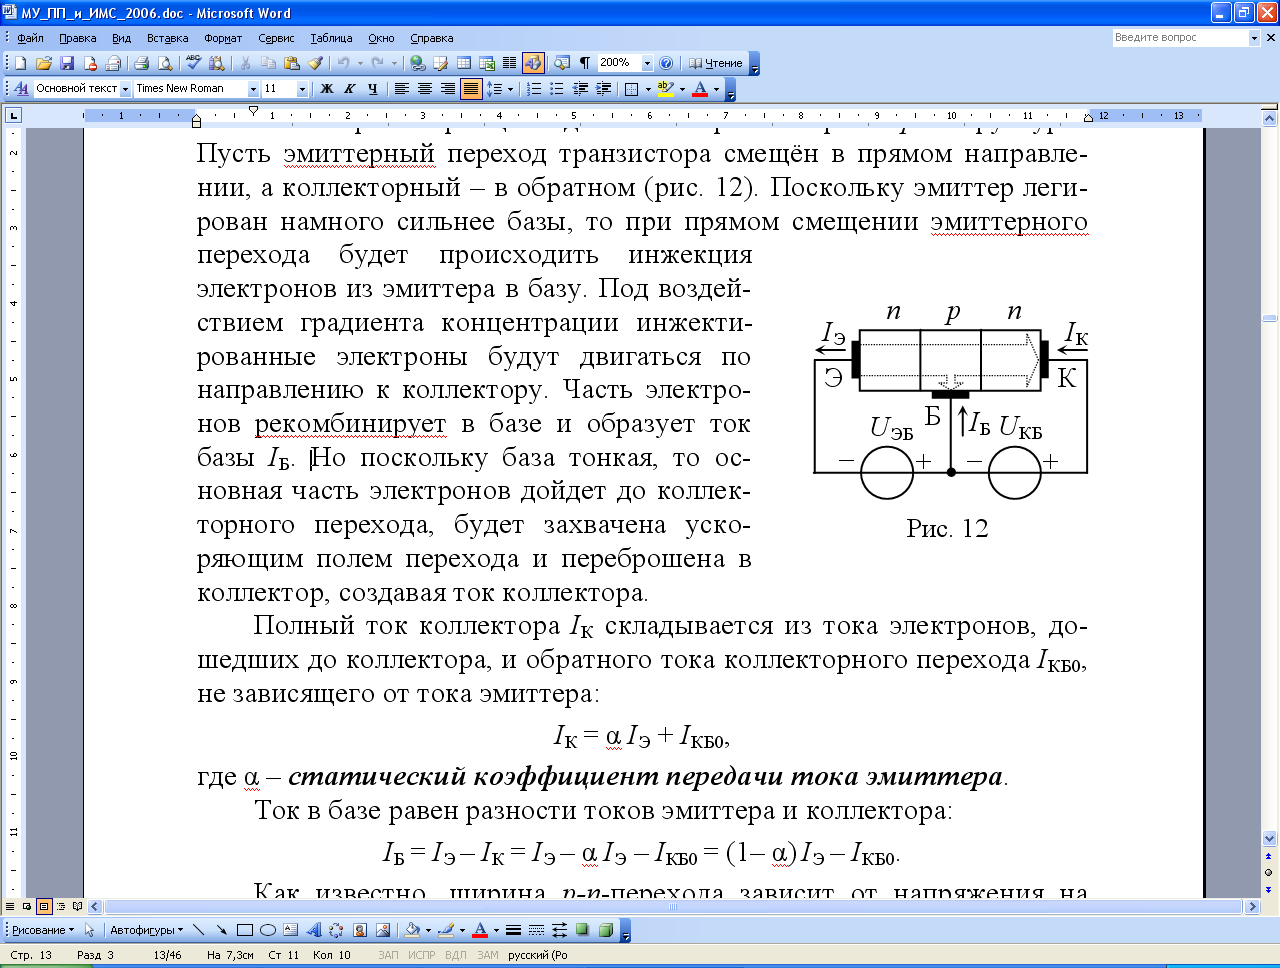Create a new blank document
Image resolution: width=1280 pixels, height=968 pixels.
click(x=20, y=63)
